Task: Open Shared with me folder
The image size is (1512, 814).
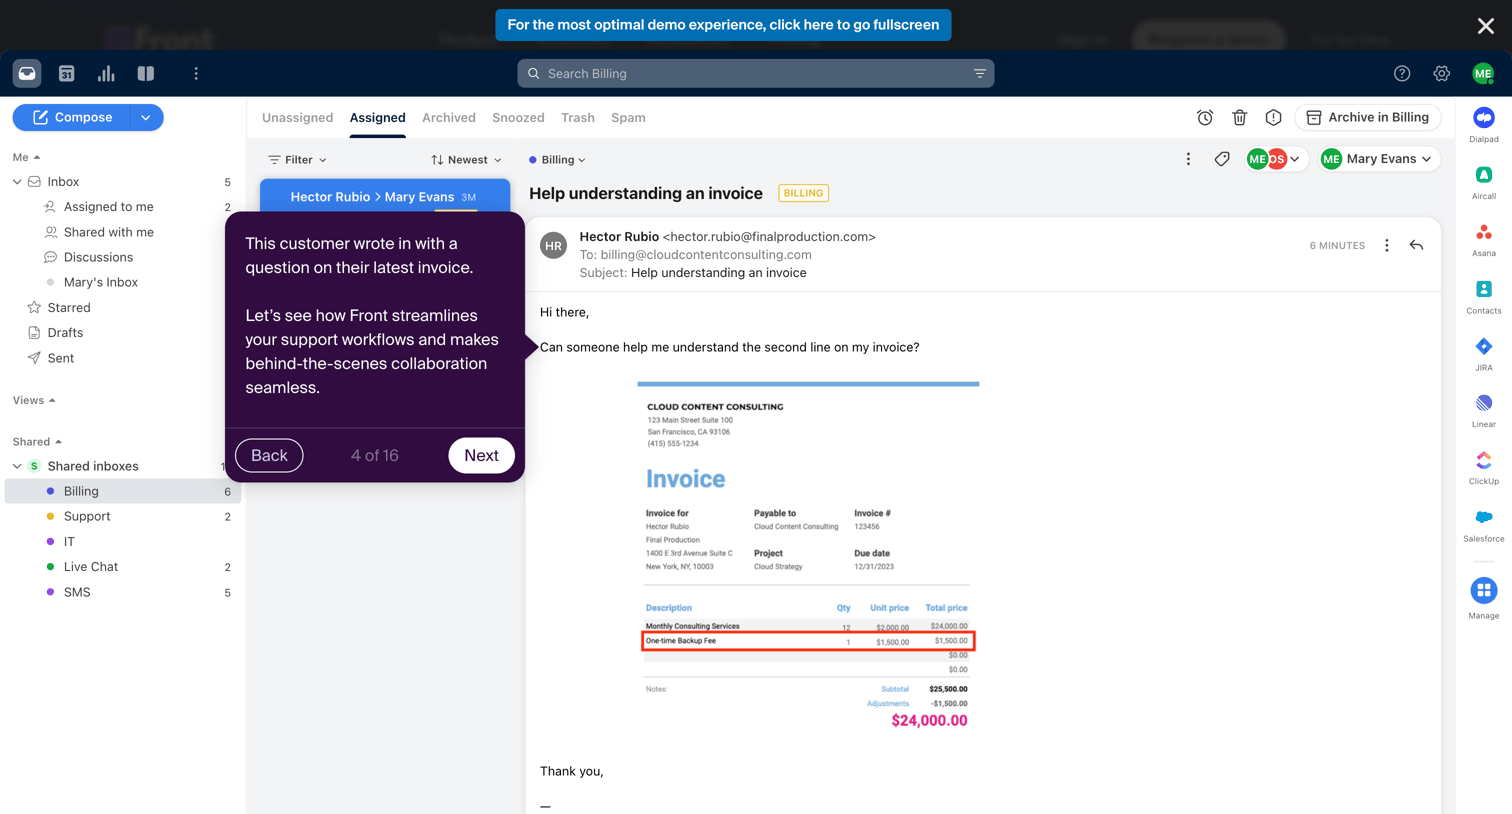Action: (x=109, y=232)
